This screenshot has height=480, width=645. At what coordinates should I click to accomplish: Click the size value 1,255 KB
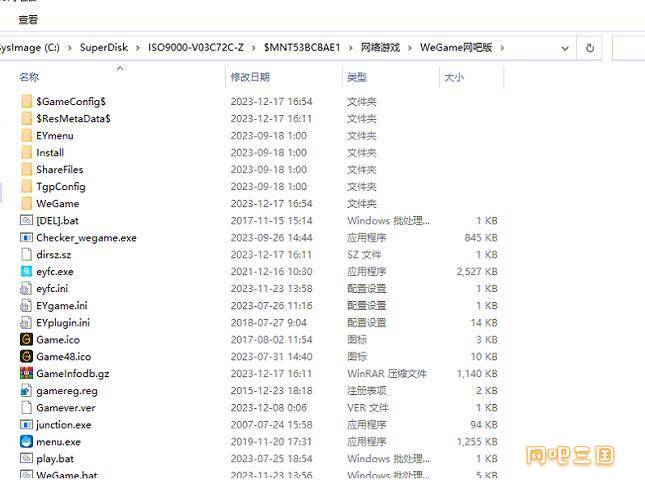[477, 442]
